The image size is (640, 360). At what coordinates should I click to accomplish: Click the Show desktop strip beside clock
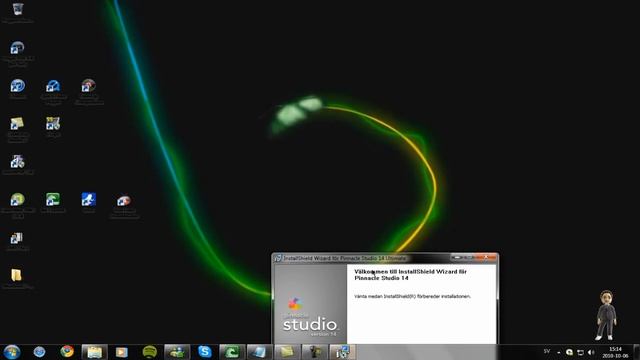point(636,352)
